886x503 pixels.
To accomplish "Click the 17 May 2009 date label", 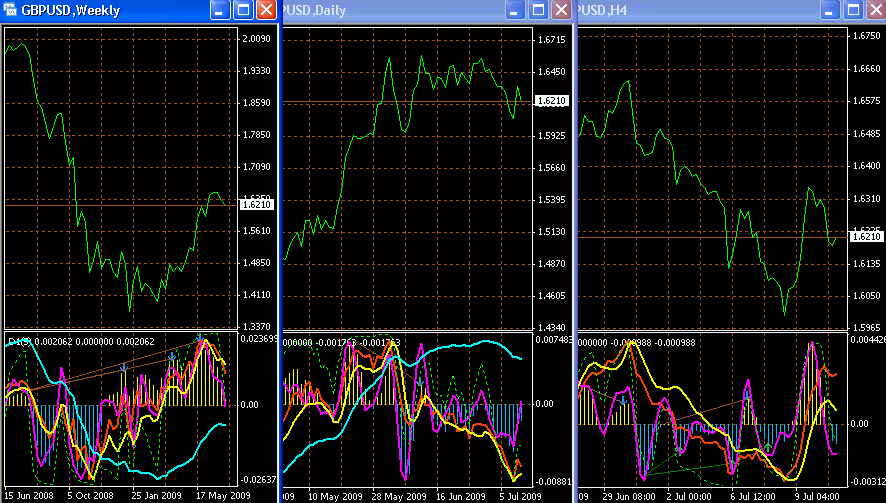I will 223,496.
